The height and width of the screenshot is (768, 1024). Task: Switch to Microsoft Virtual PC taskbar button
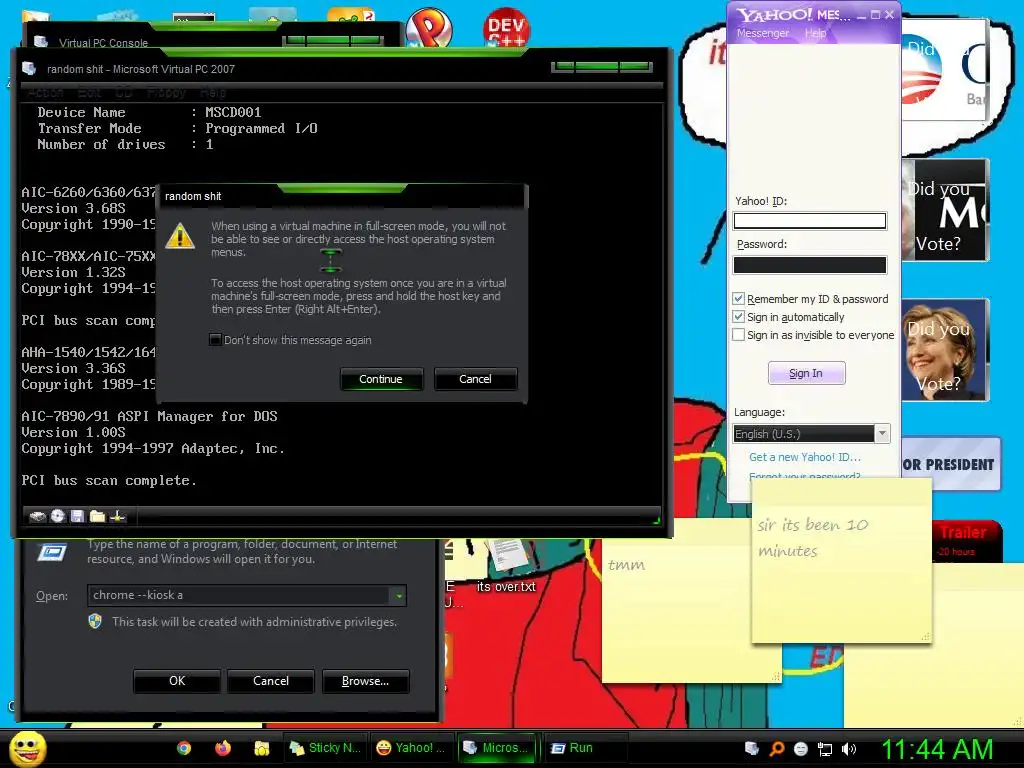click(498, 748)
